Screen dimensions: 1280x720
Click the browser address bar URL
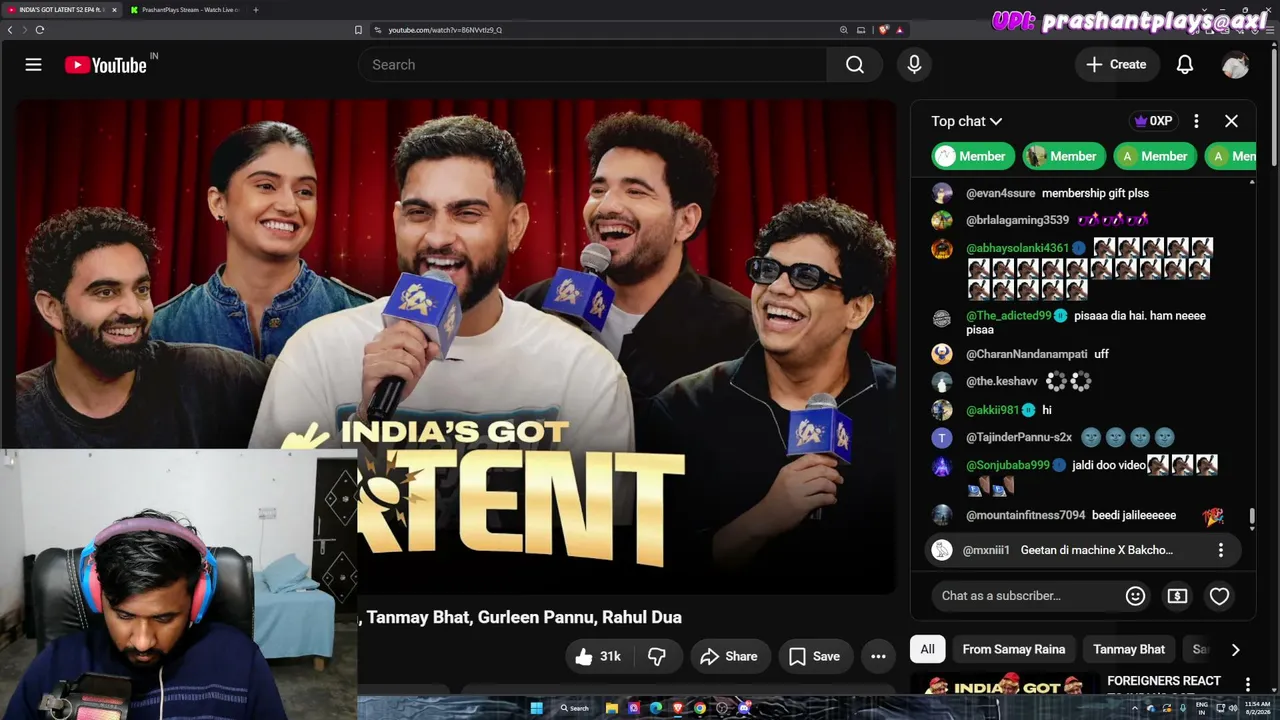click(x=445, y=30)
